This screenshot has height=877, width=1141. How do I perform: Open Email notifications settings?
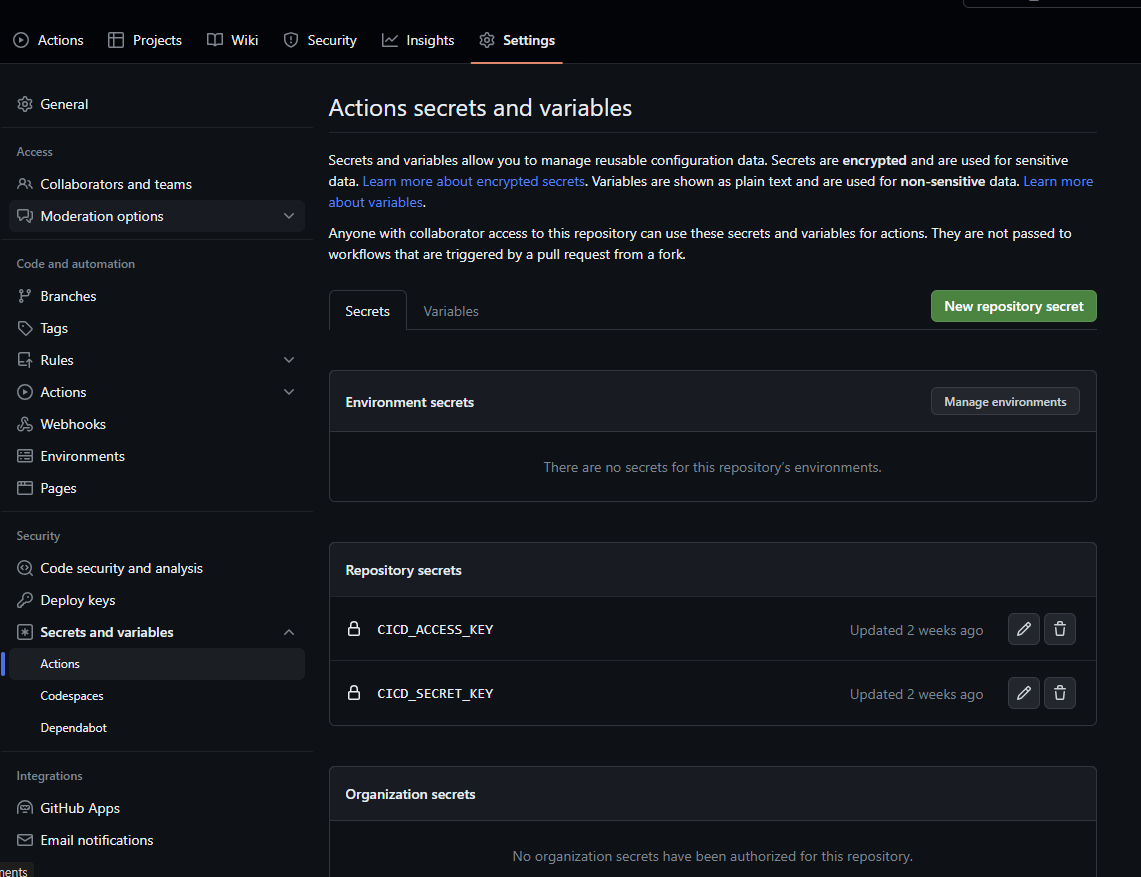coord(157,841)
